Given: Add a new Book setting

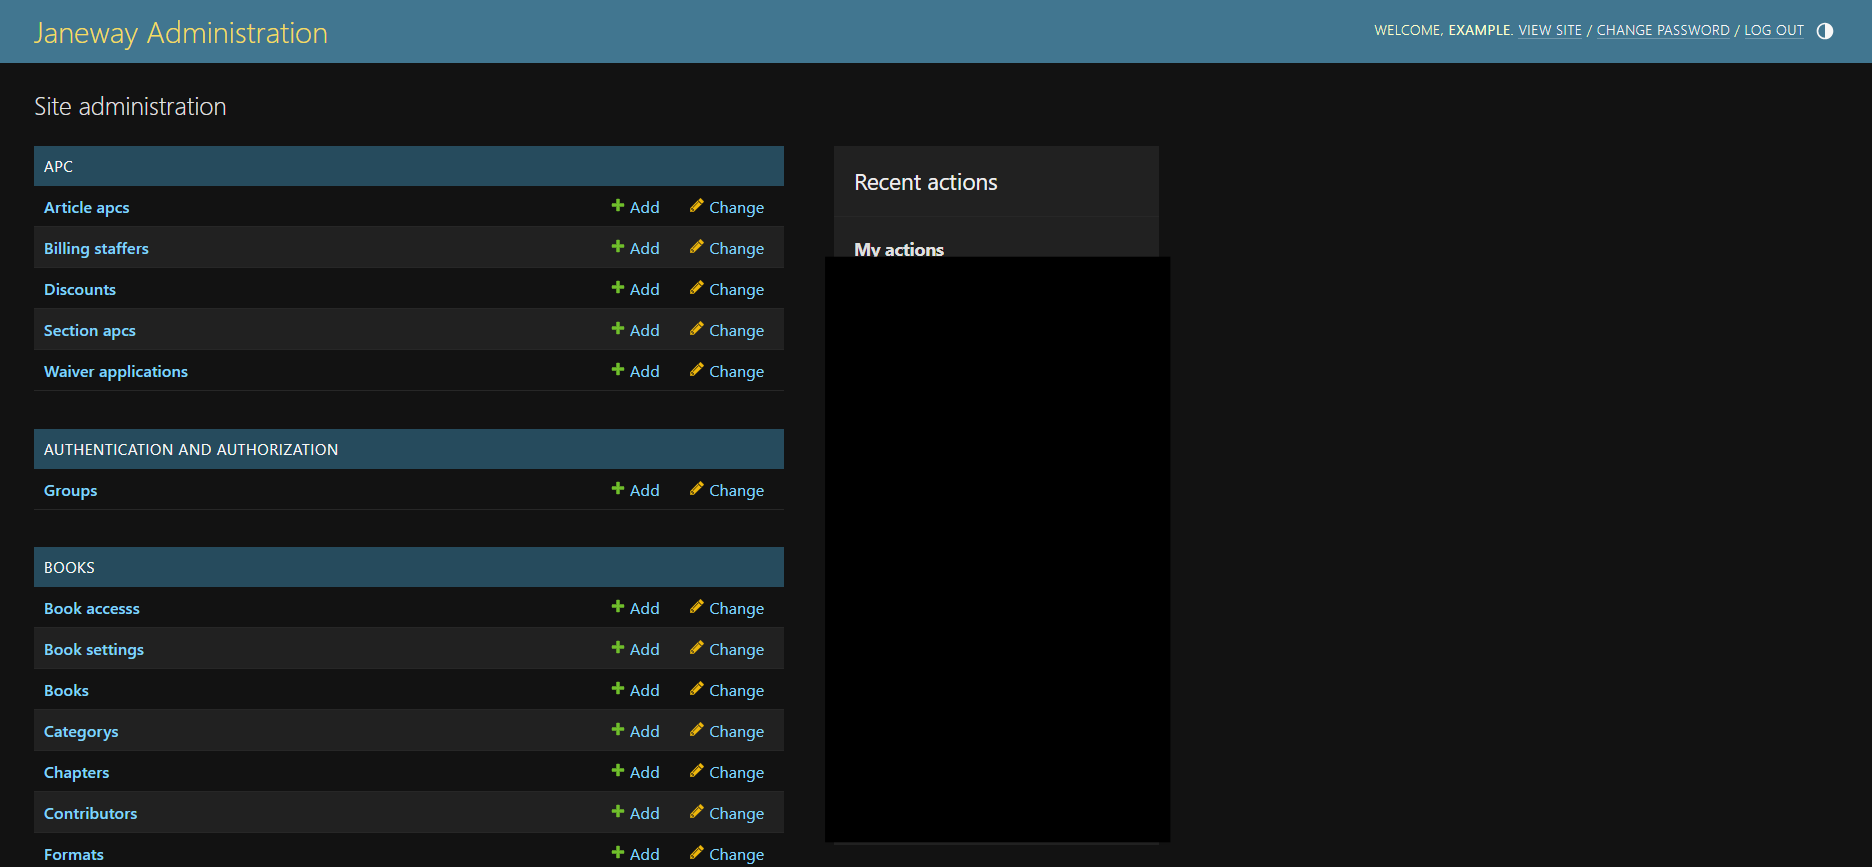Looking at the screenshot, I should click(636, 649).
